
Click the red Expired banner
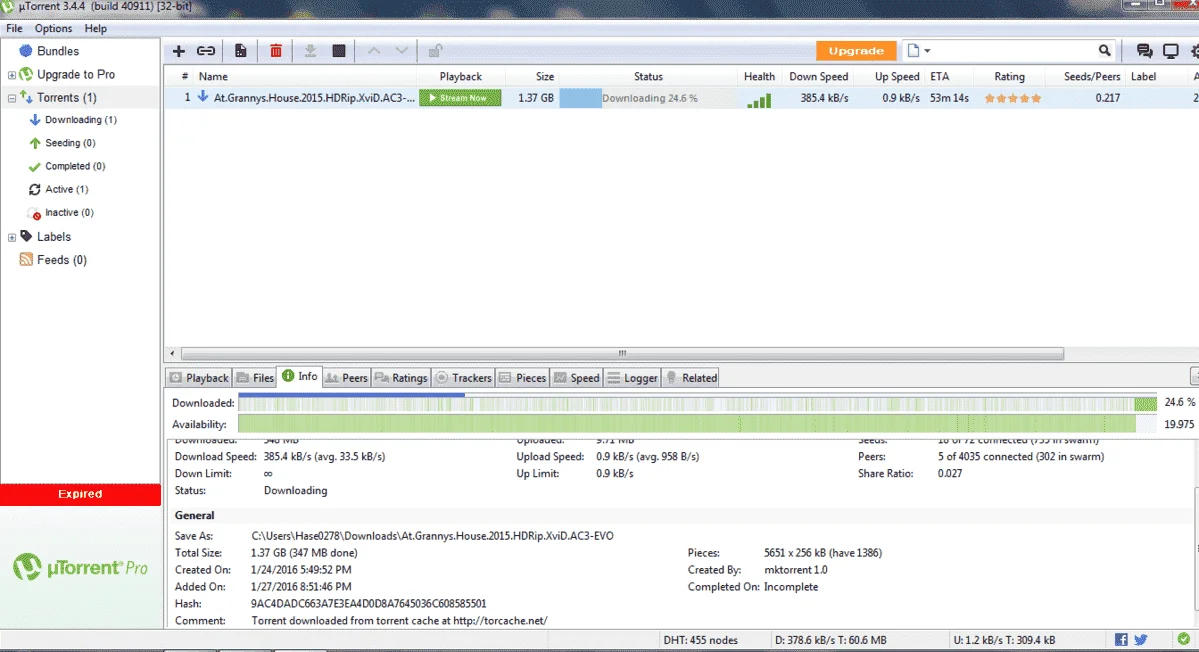(x=80, y=494)
